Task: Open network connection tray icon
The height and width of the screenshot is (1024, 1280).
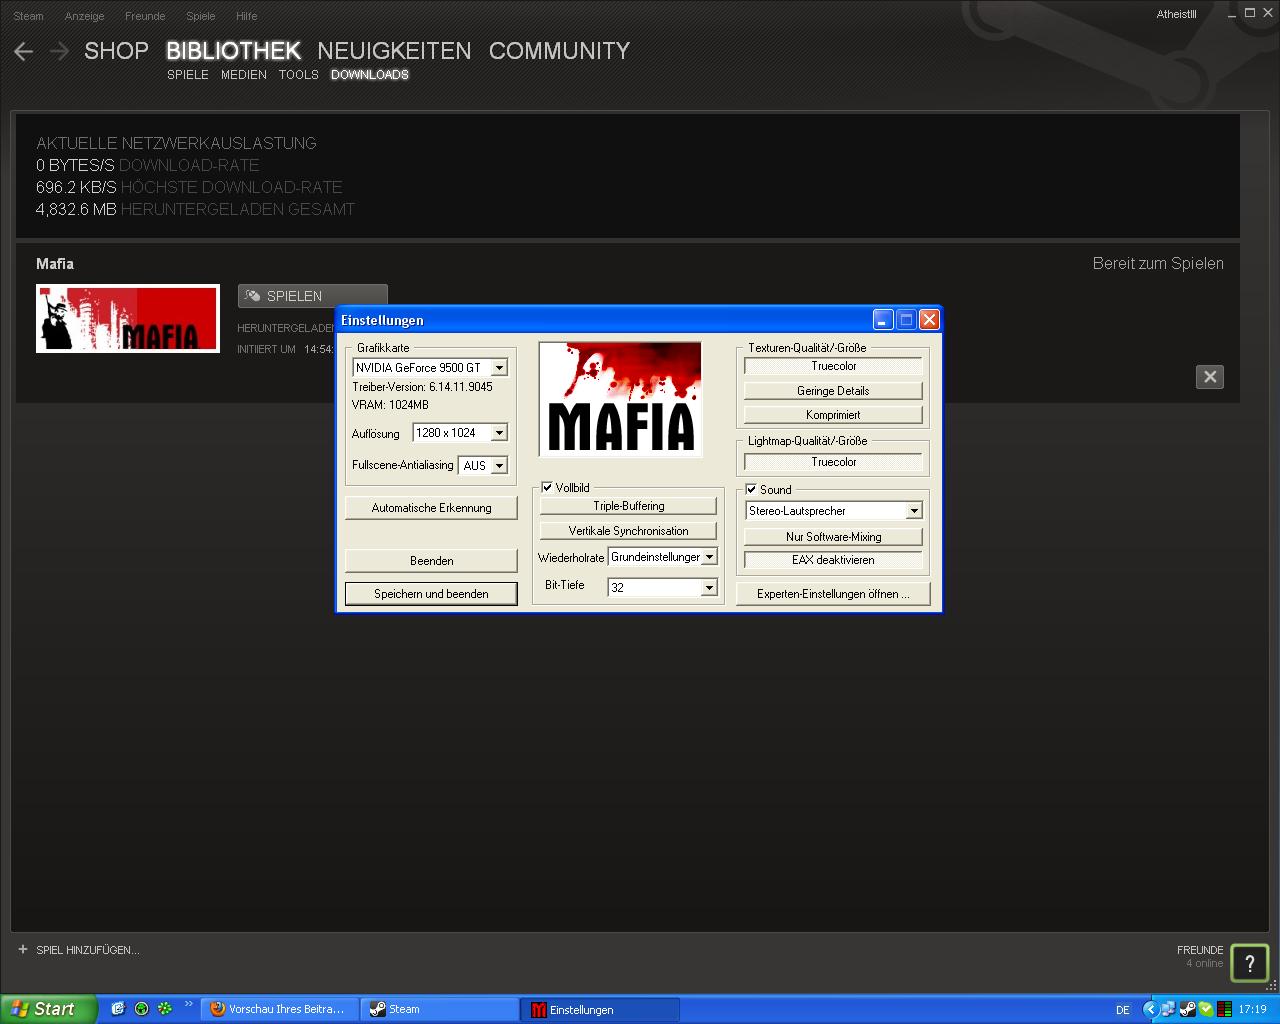Action: [x=1168, y=1010]
